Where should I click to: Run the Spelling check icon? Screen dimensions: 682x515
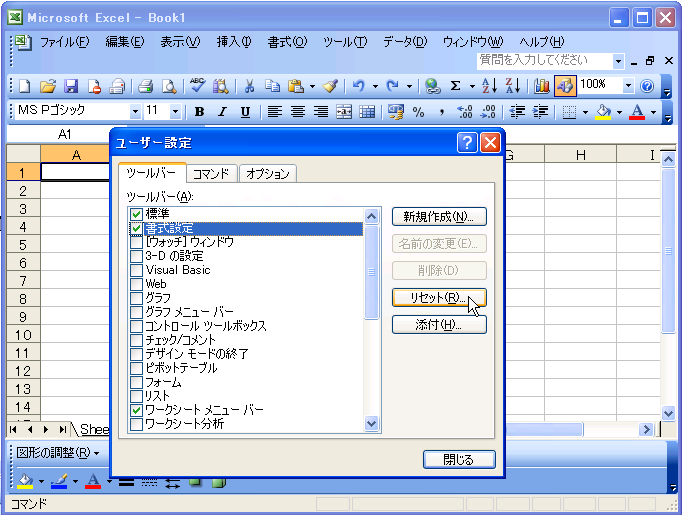click(197, 85)
